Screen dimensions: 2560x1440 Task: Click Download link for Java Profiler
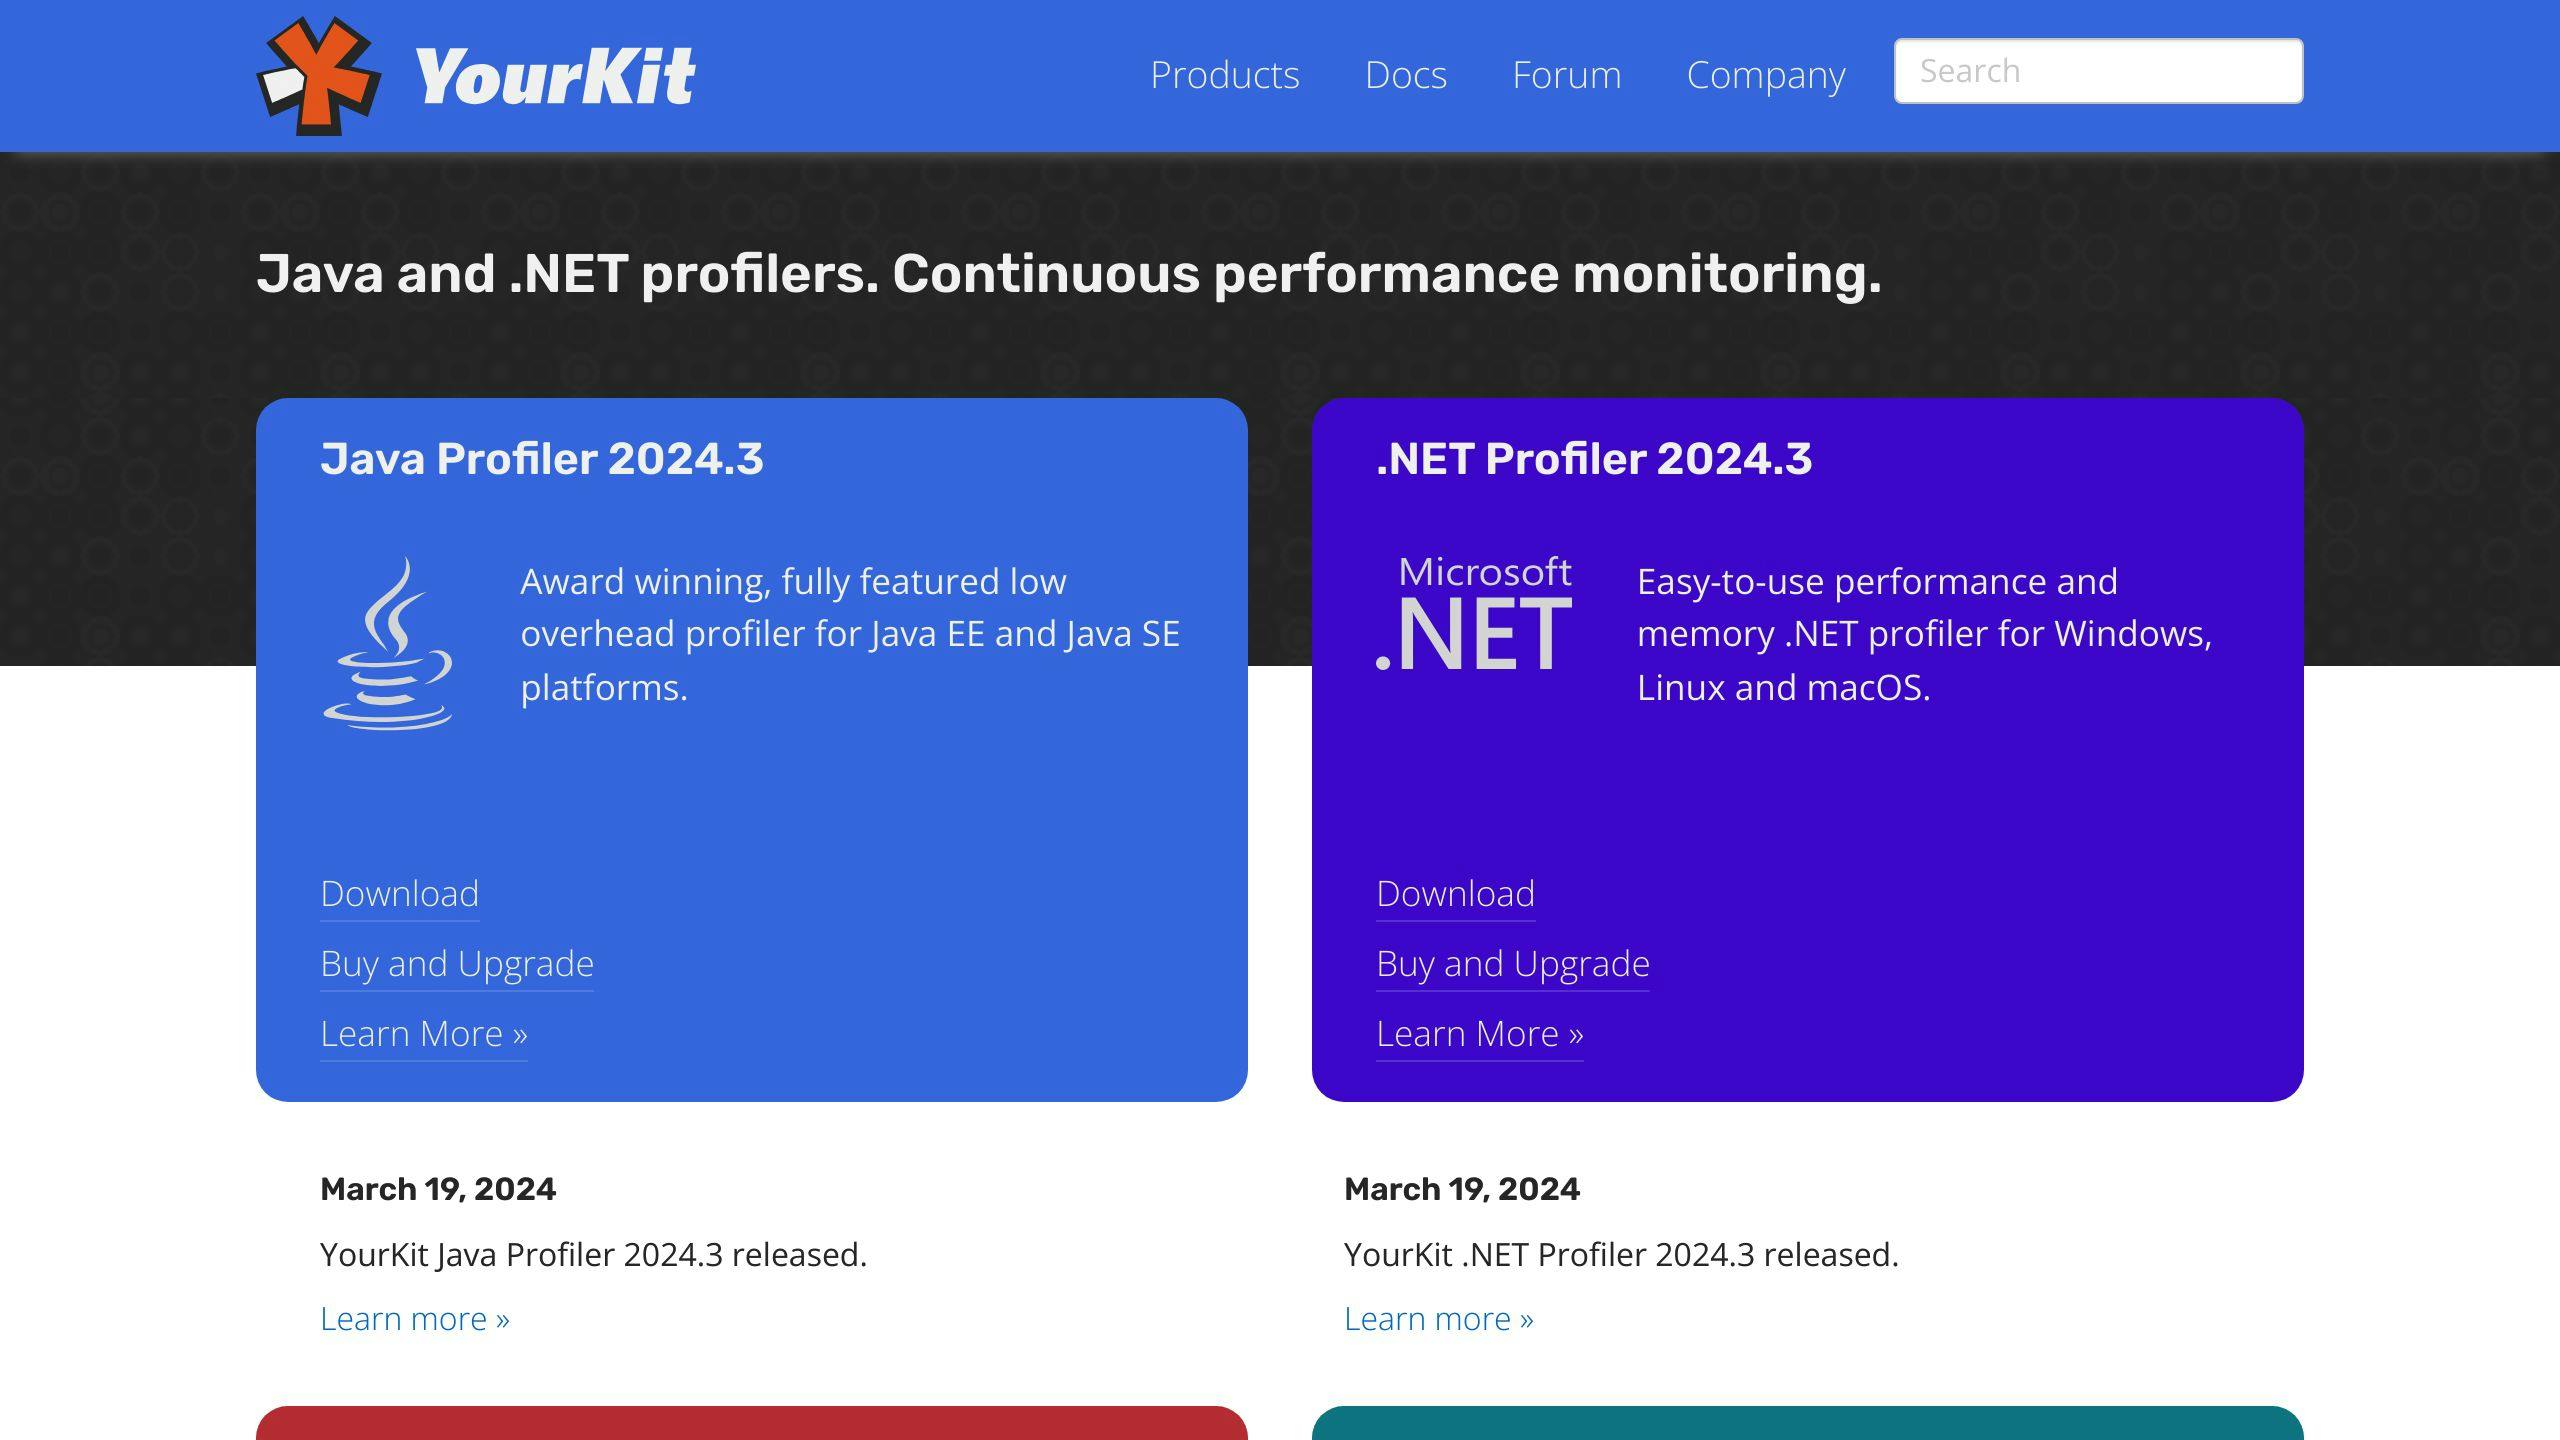coord(399,890)
